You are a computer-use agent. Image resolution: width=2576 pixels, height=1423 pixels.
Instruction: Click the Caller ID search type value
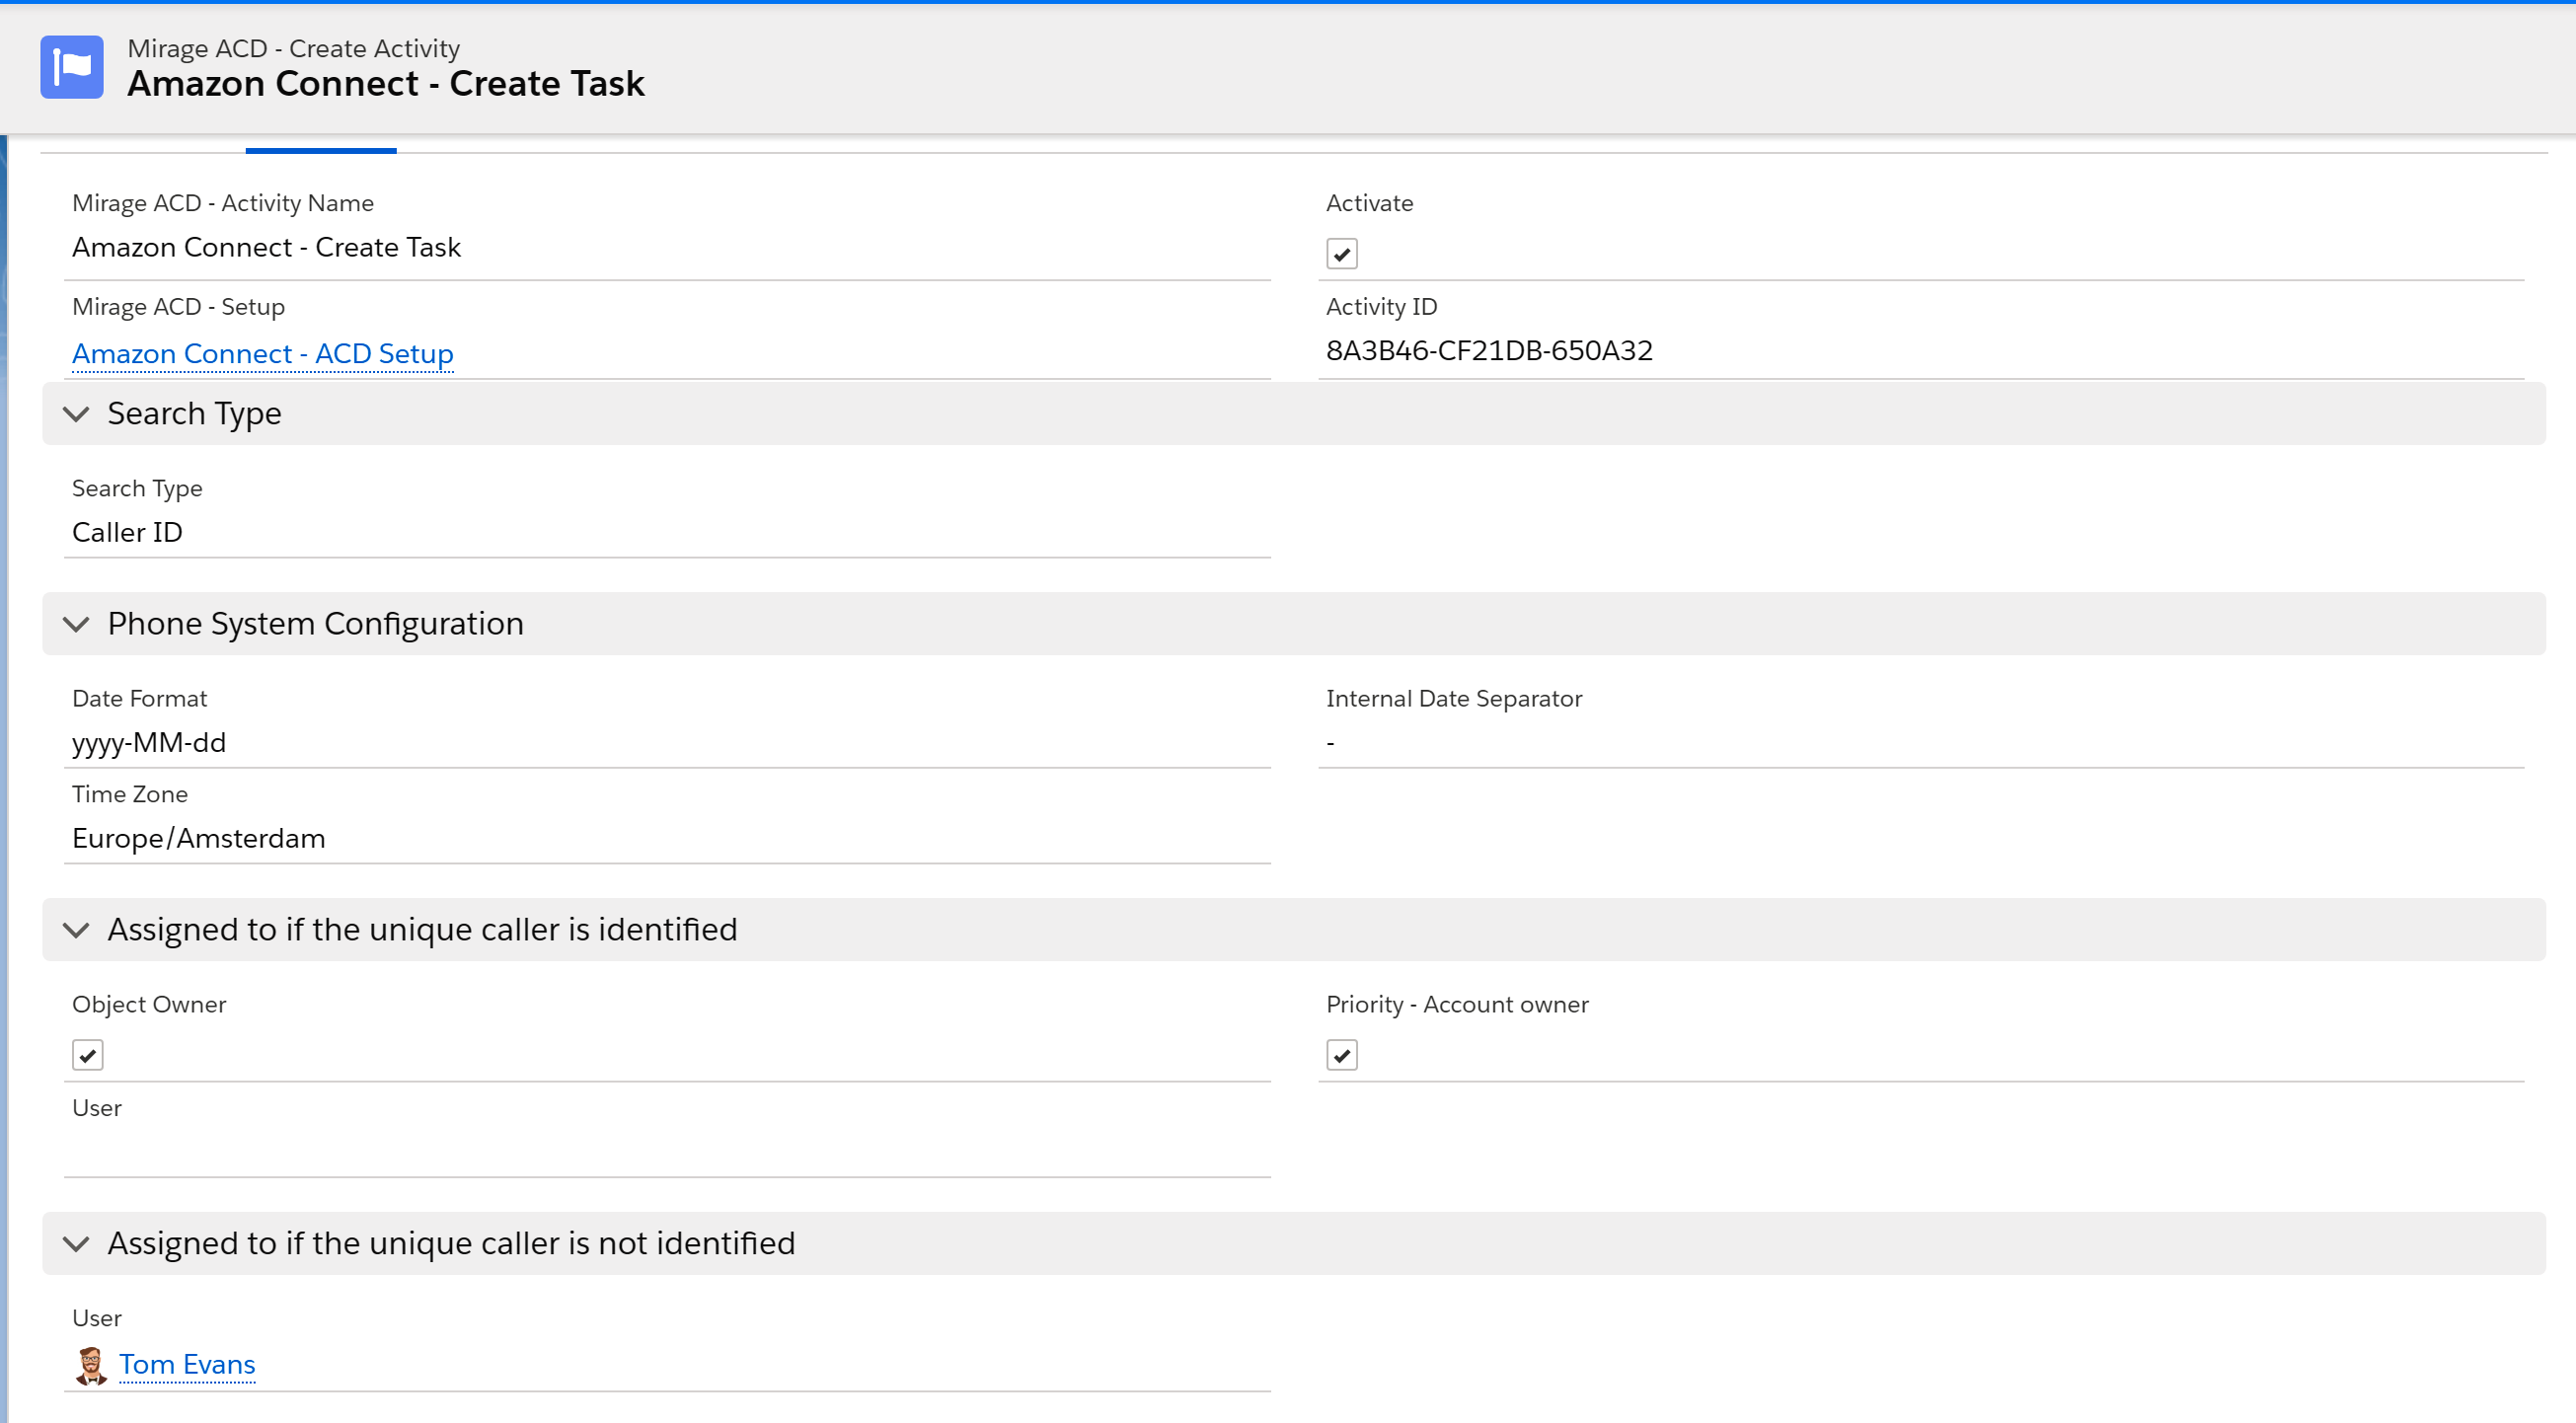coord(127,533)
